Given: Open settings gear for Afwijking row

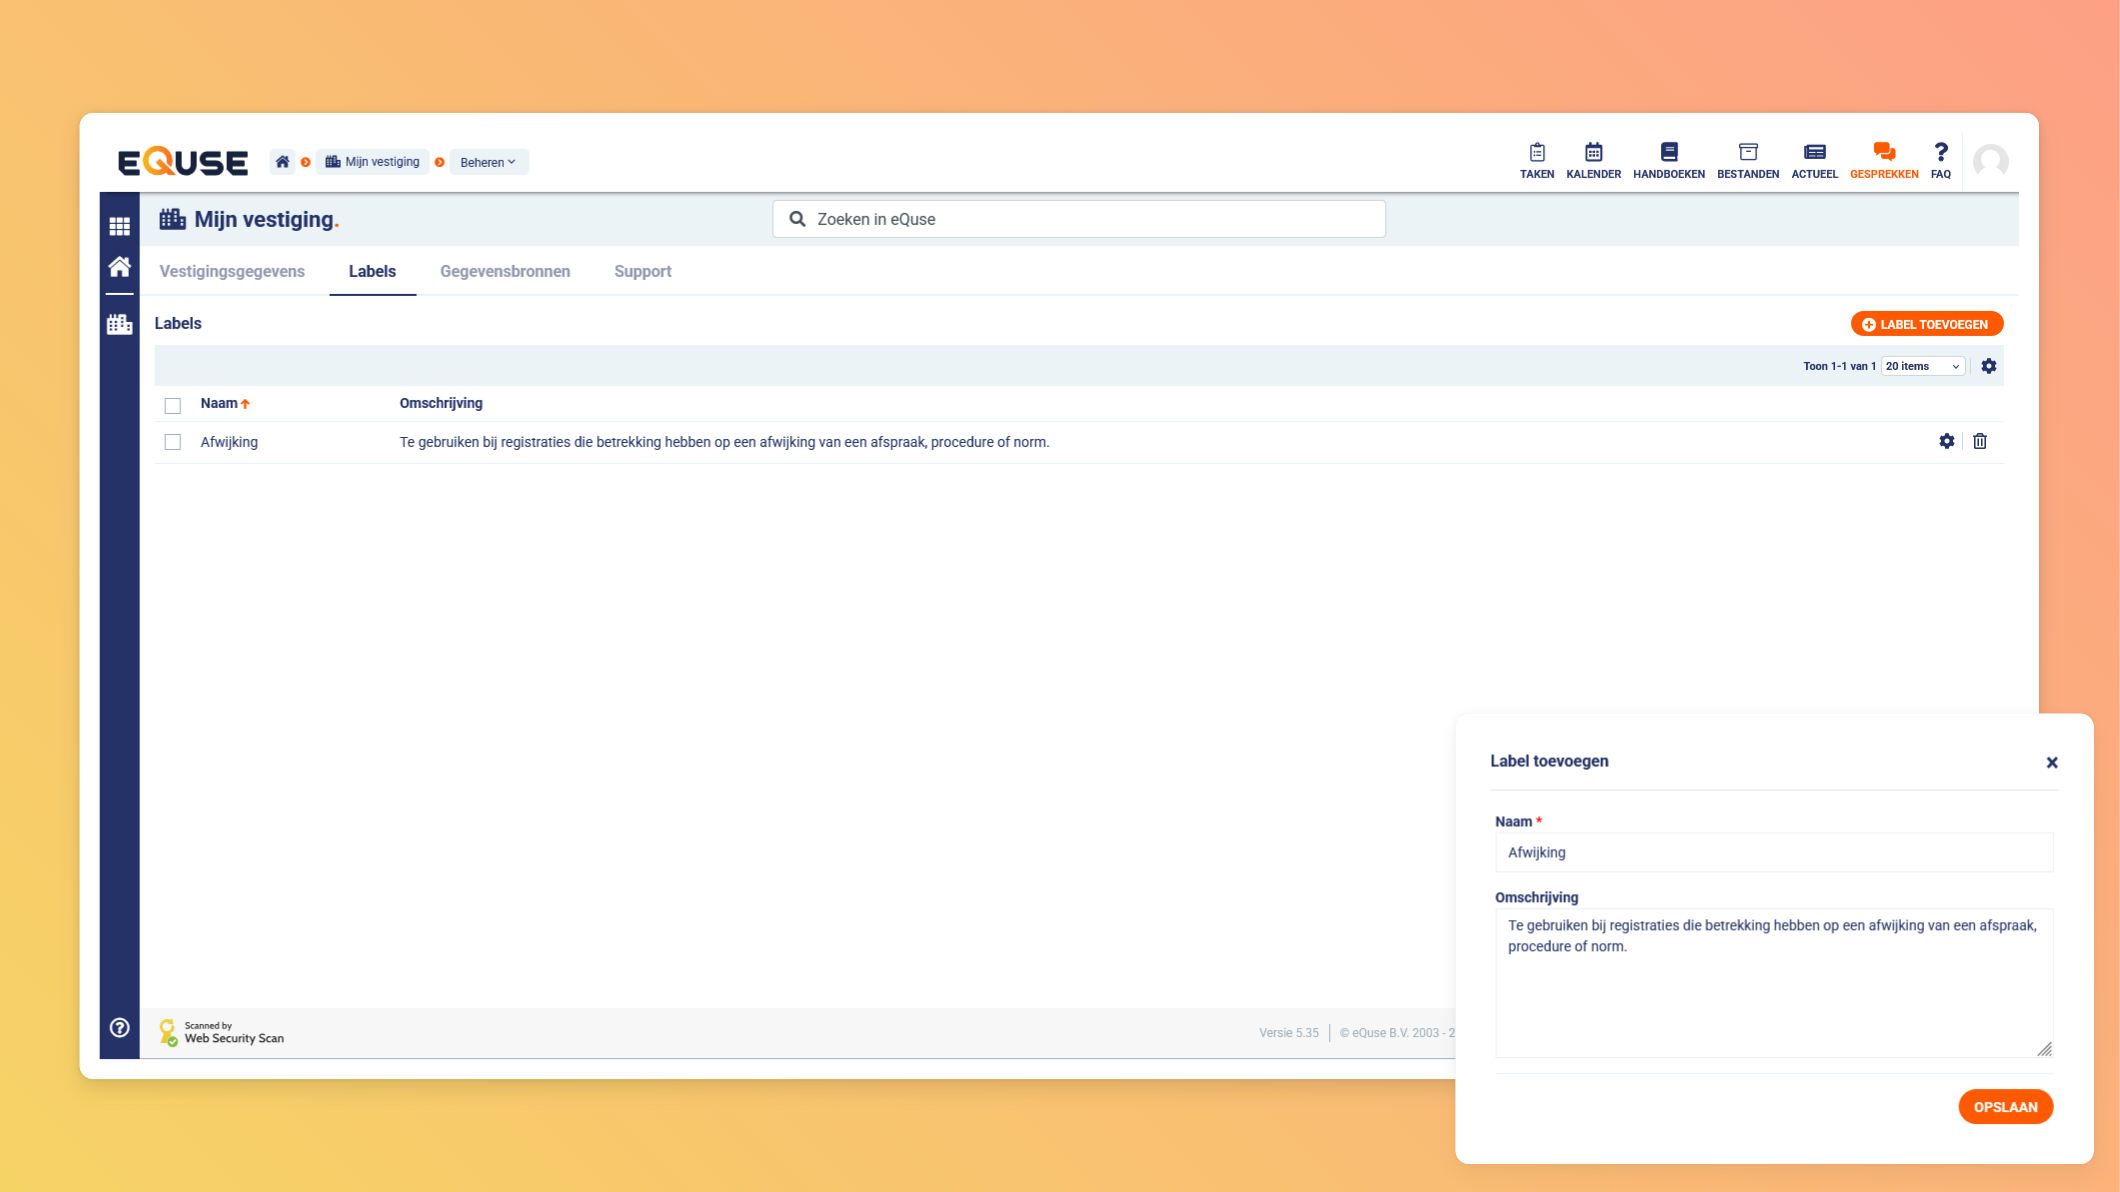Looking at the screenshot, I should pyautogui.click(x=1946, y=441).
